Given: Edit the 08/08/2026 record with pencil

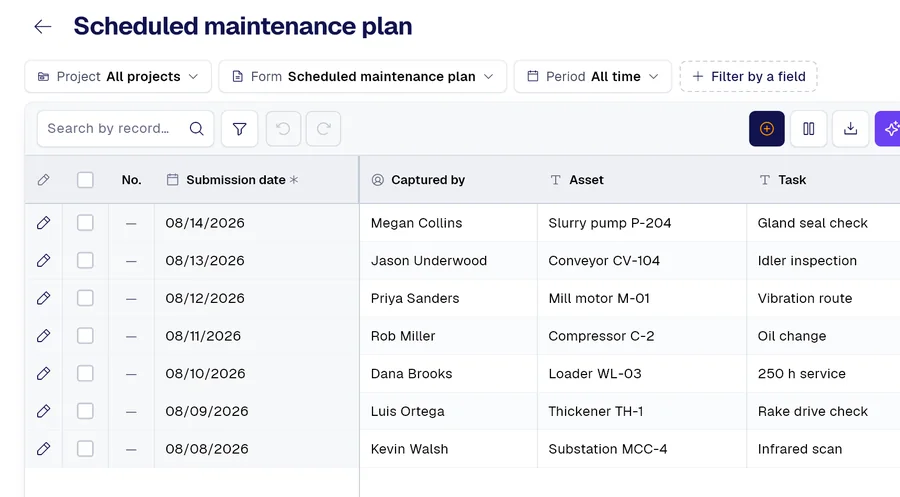Looking at the screenshot, I should point(44,449).
